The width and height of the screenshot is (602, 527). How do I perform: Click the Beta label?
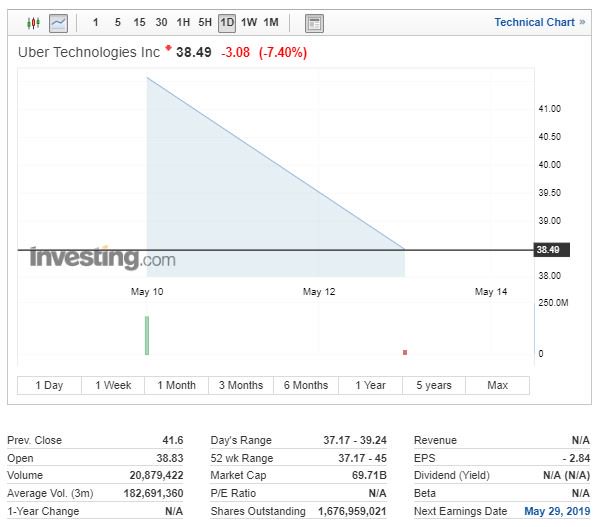coord(425,493)
